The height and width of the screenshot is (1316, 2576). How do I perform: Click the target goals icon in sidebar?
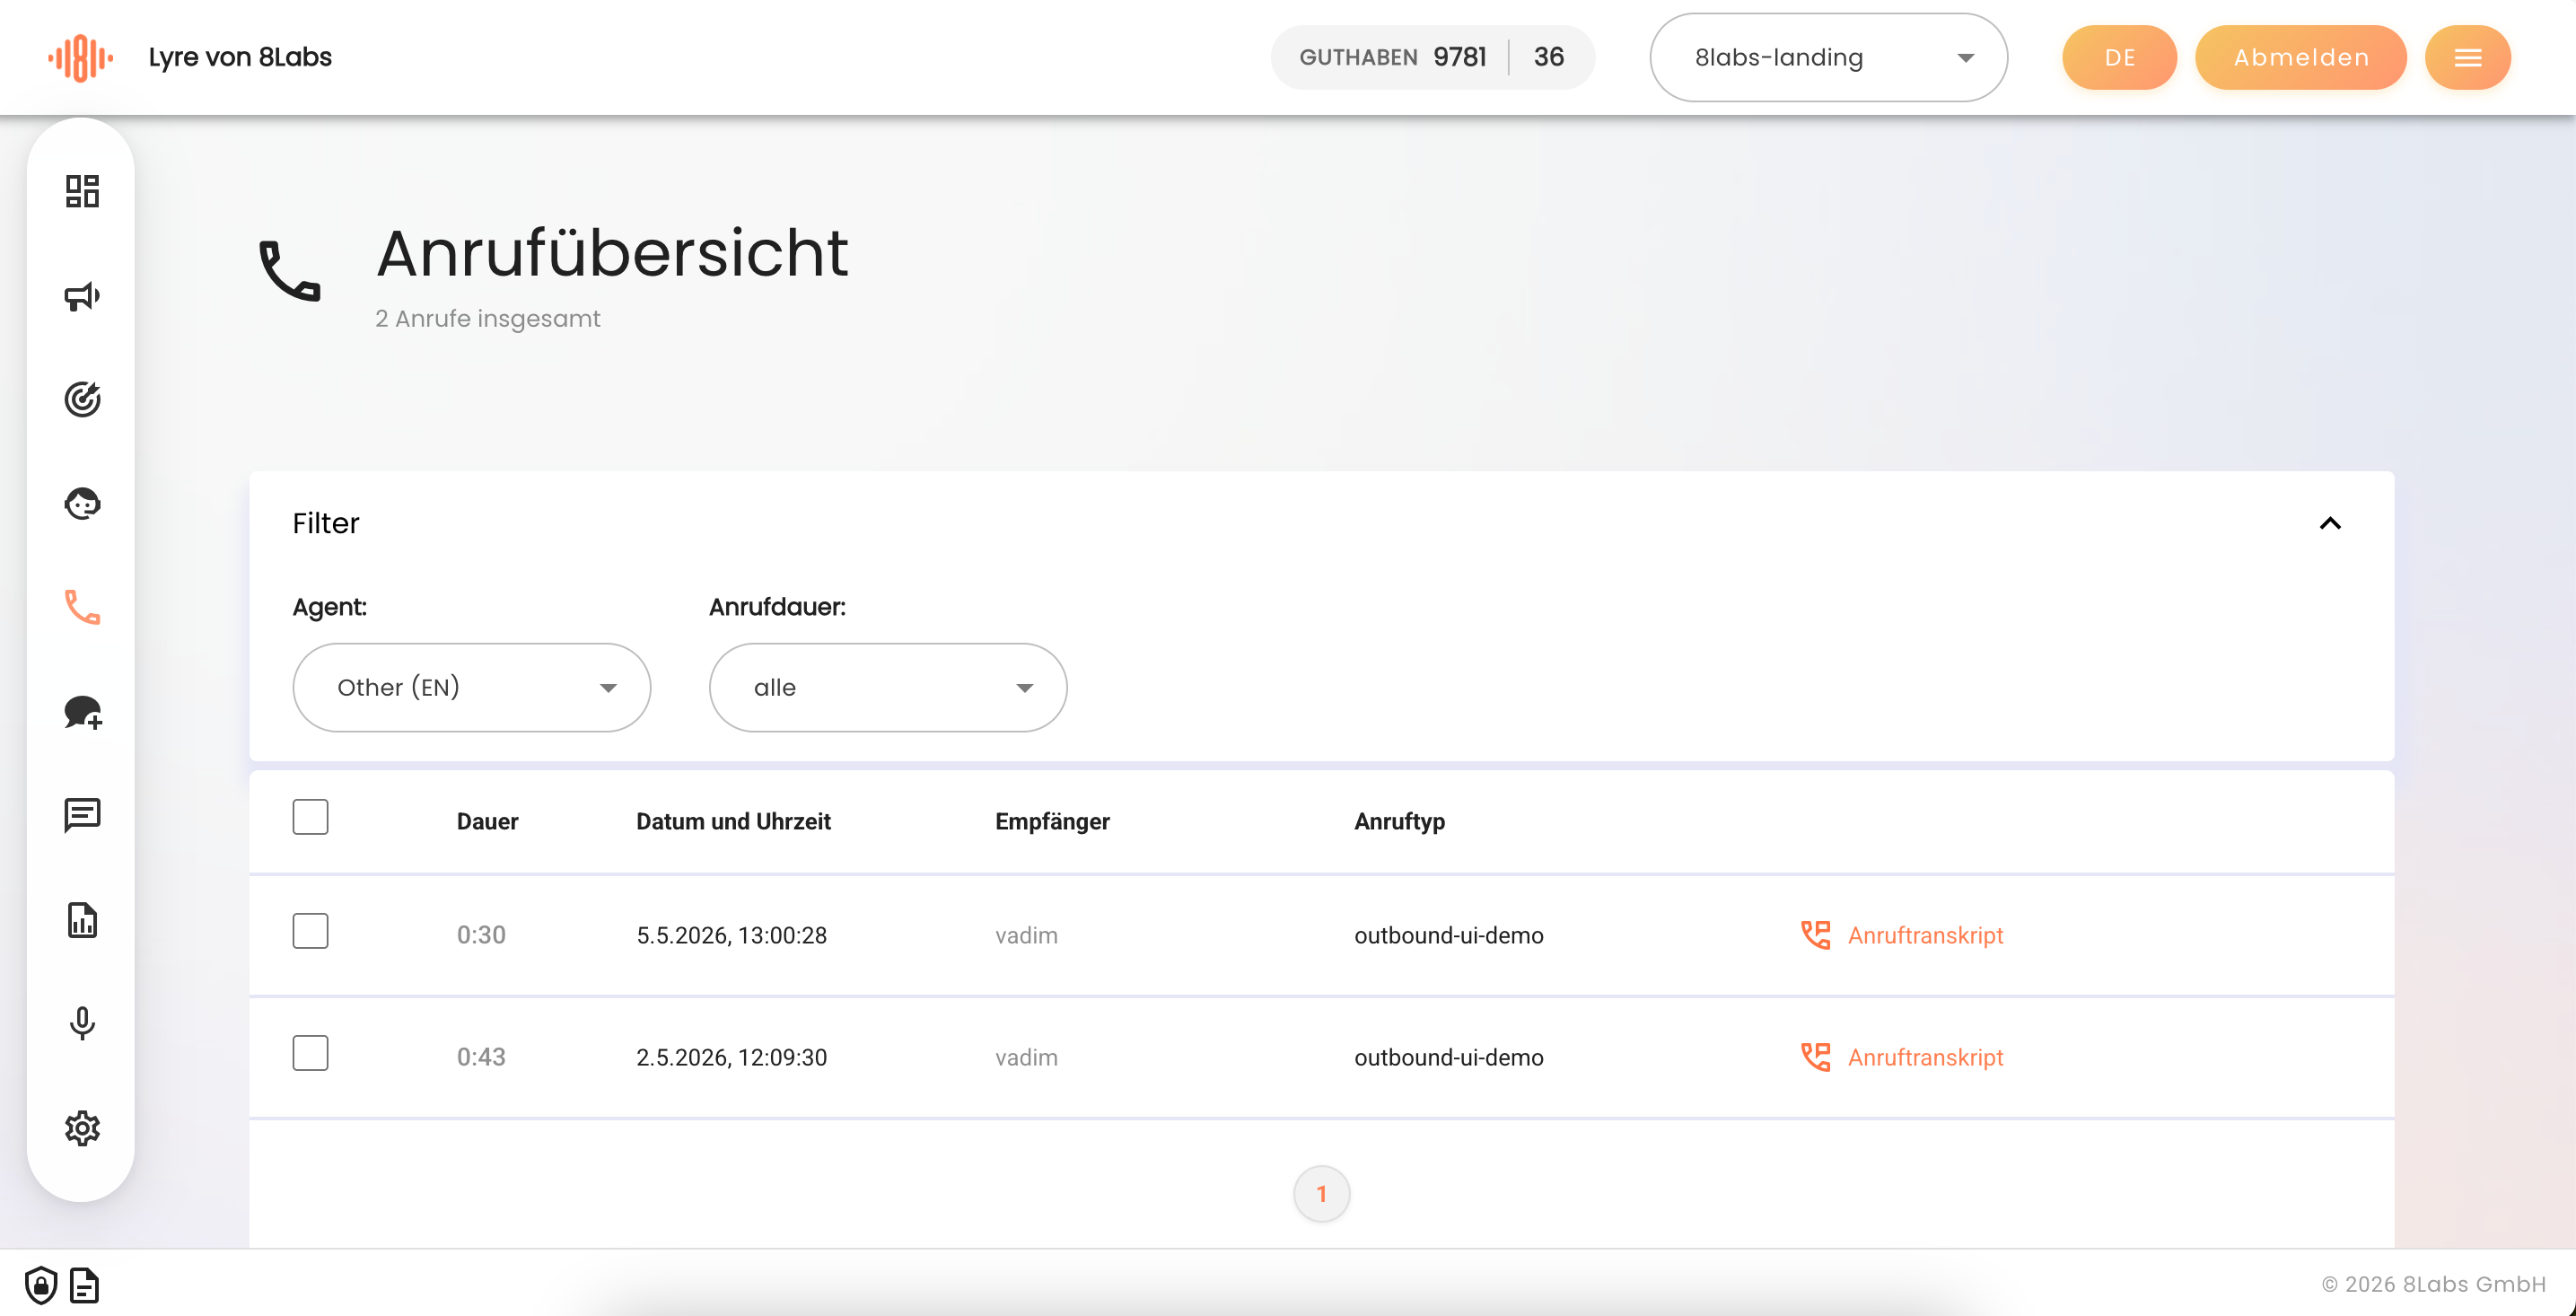82,399
